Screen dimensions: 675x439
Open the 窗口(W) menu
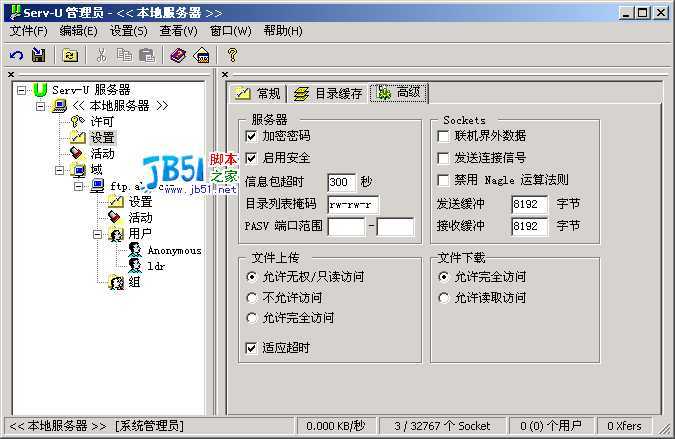click(x=230, y=31)
